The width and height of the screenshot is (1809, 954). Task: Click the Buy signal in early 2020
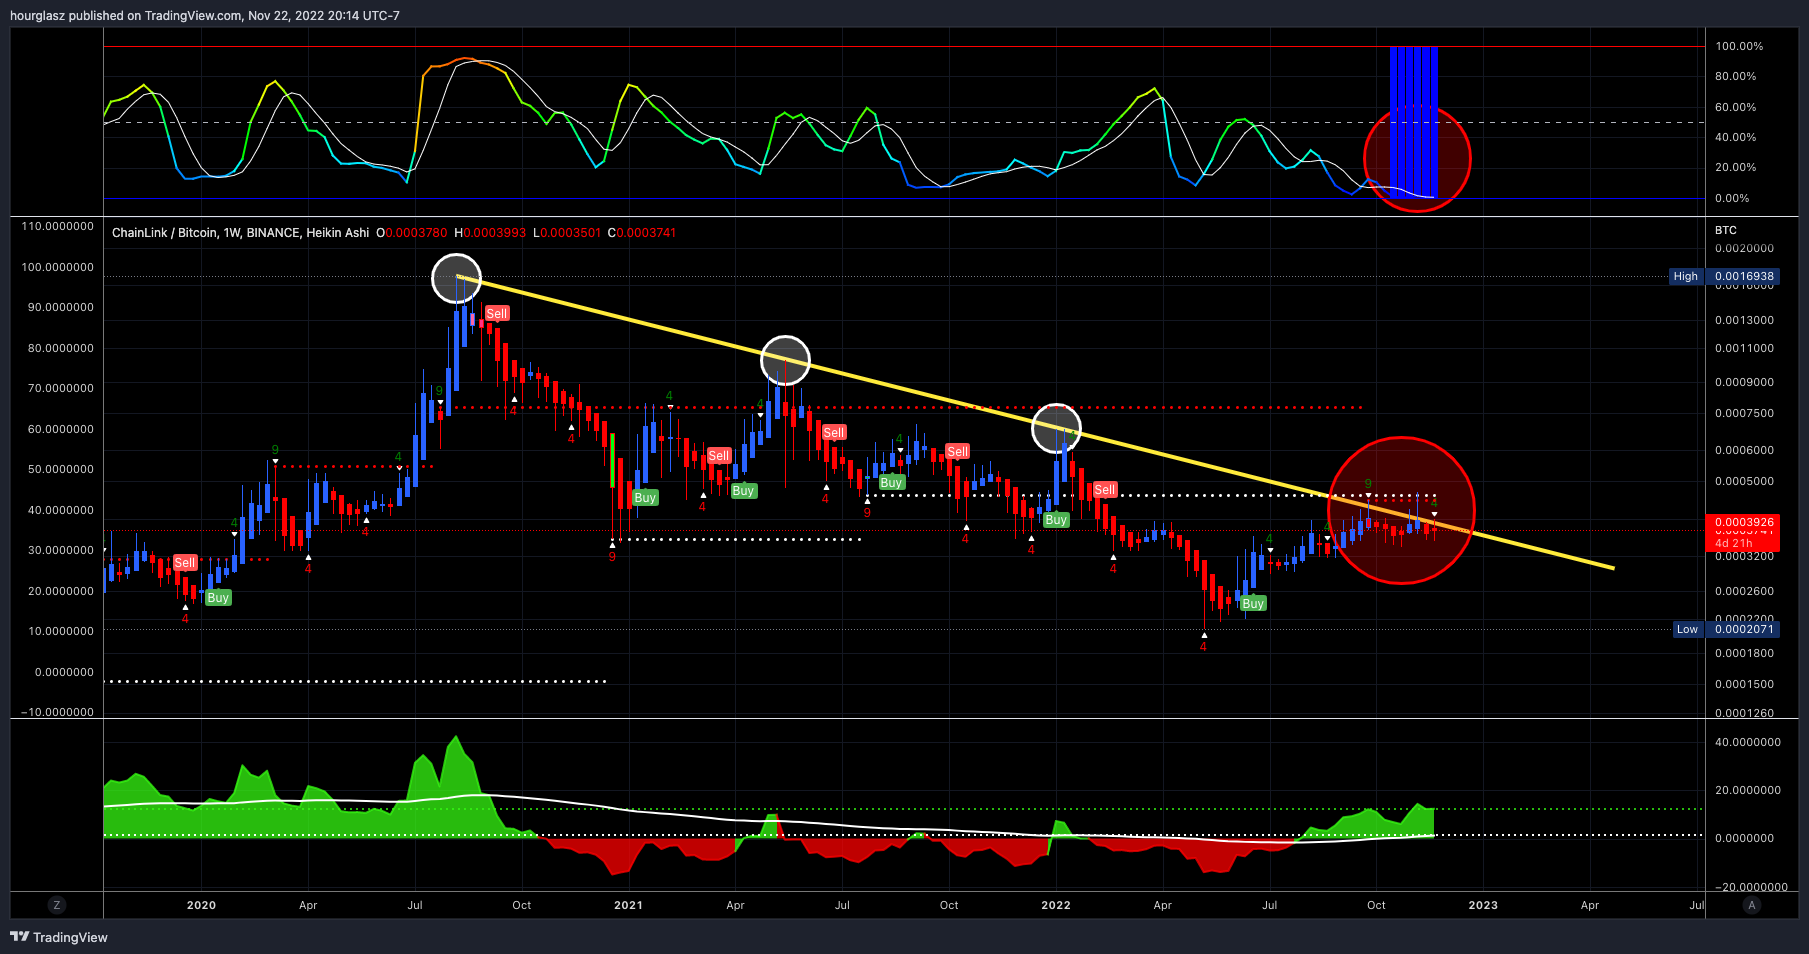218,598
